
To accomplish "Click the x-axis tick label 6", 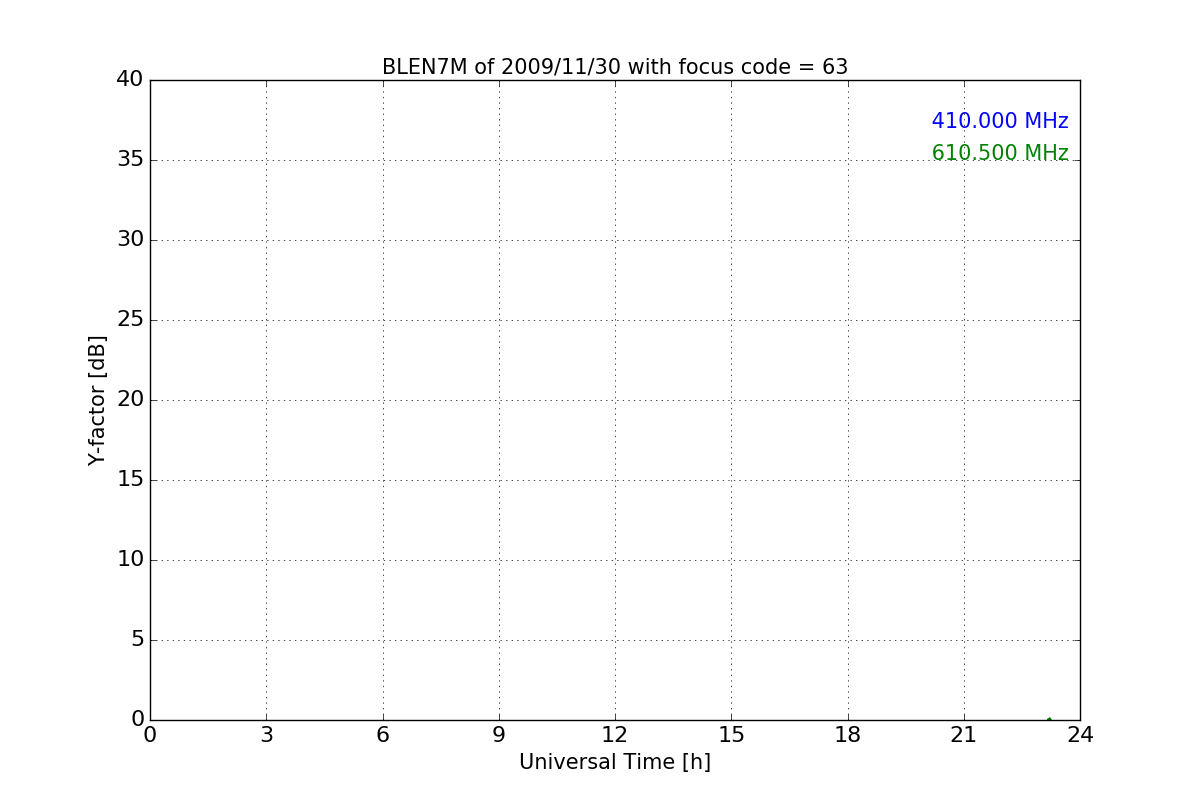I will pos(383,735).
